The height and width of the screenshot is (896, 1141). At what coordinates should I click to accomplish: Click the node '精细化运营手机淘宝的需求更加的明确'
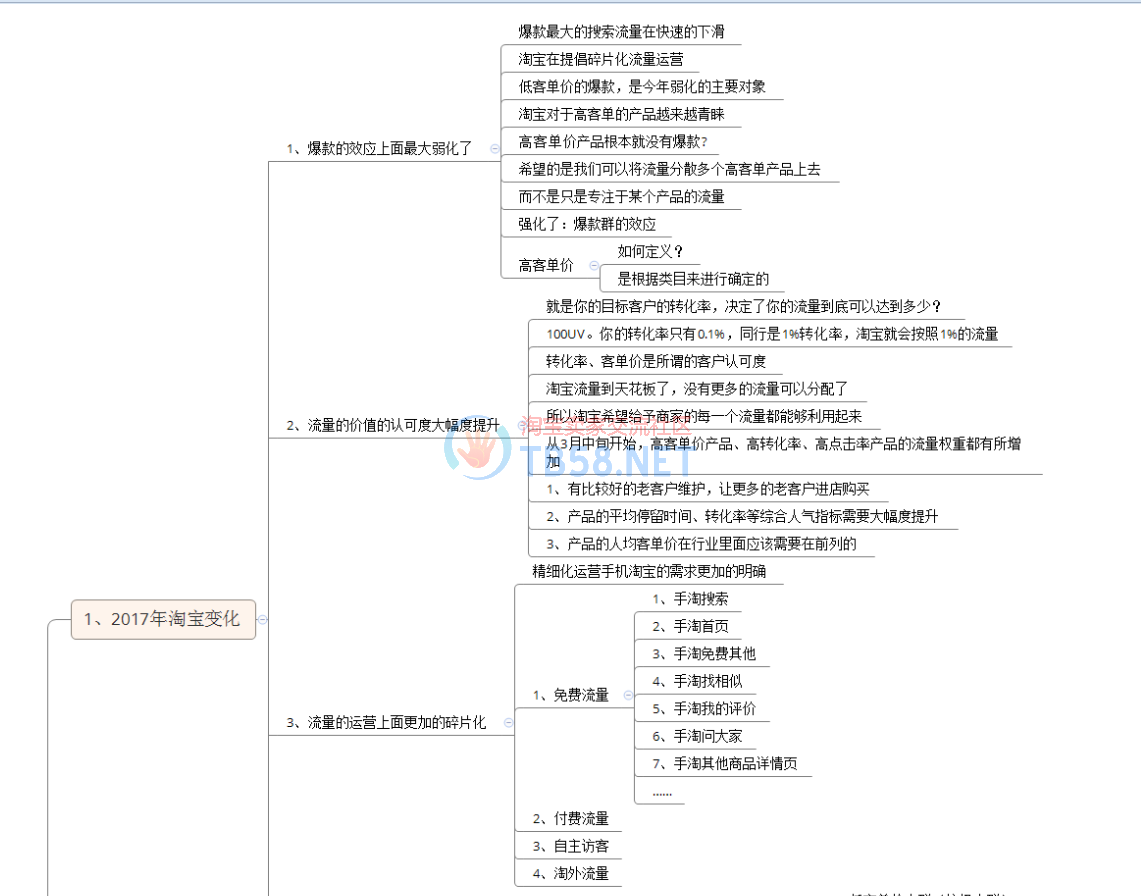(x=649, y=571)
